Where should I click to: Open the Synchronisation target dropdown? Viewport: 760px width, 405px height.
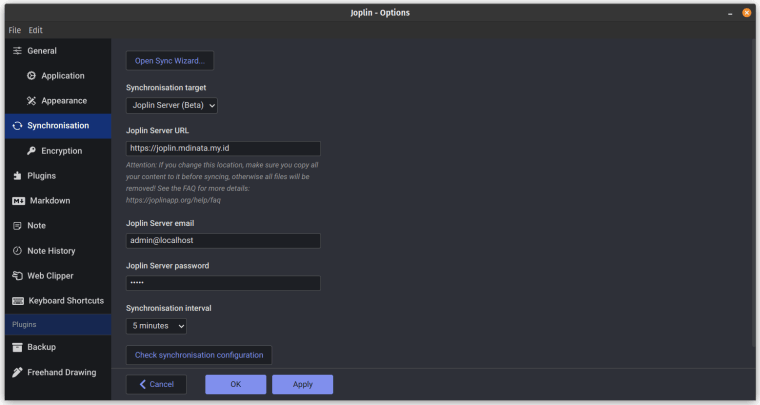tap(172, 106)
